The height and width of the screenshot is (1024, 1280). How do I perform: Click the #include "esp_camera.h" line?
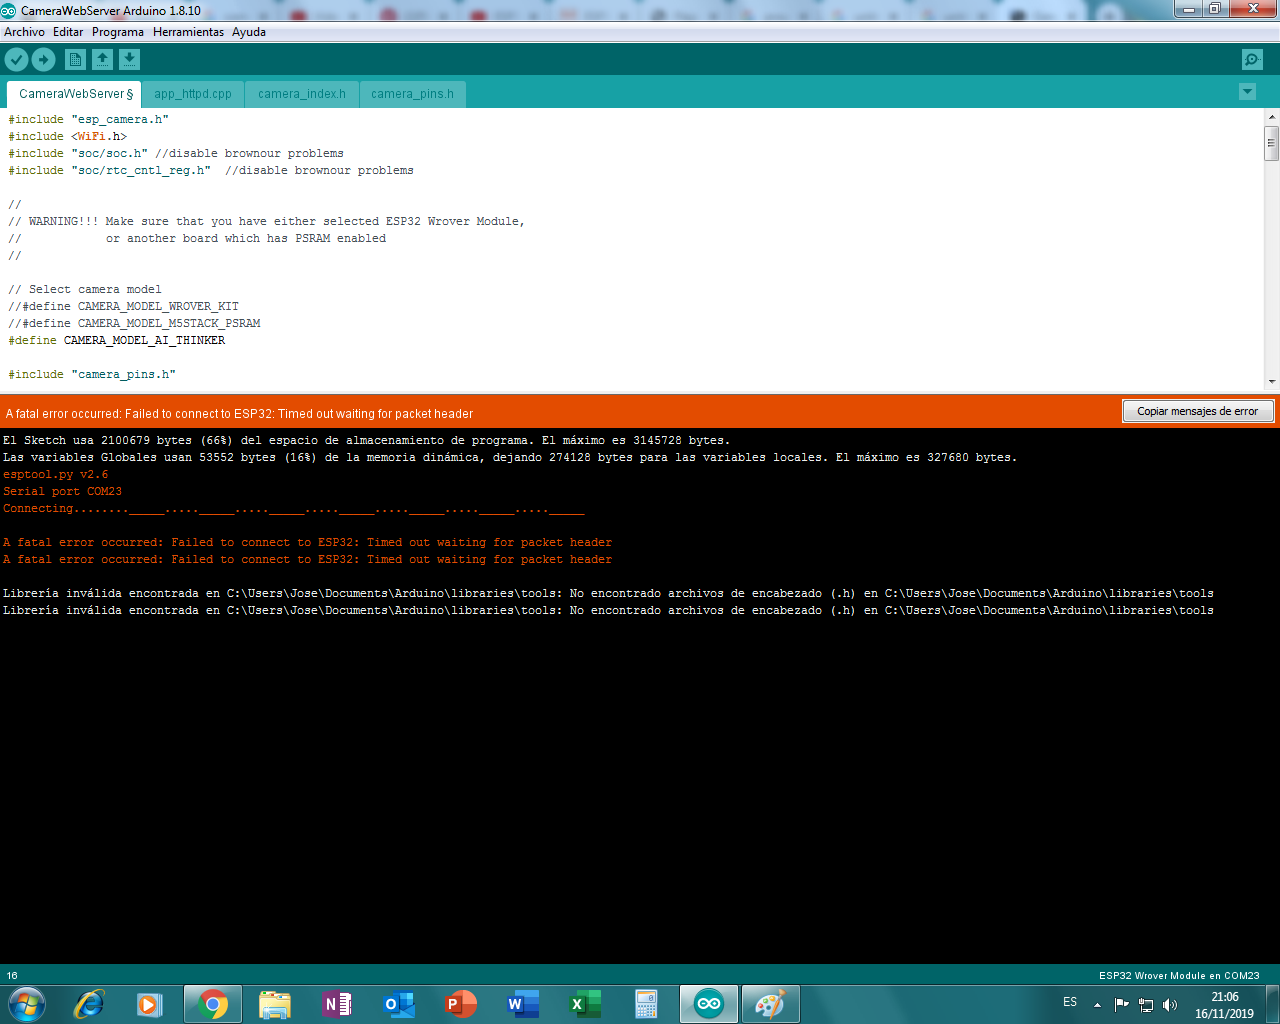point(89,120)
